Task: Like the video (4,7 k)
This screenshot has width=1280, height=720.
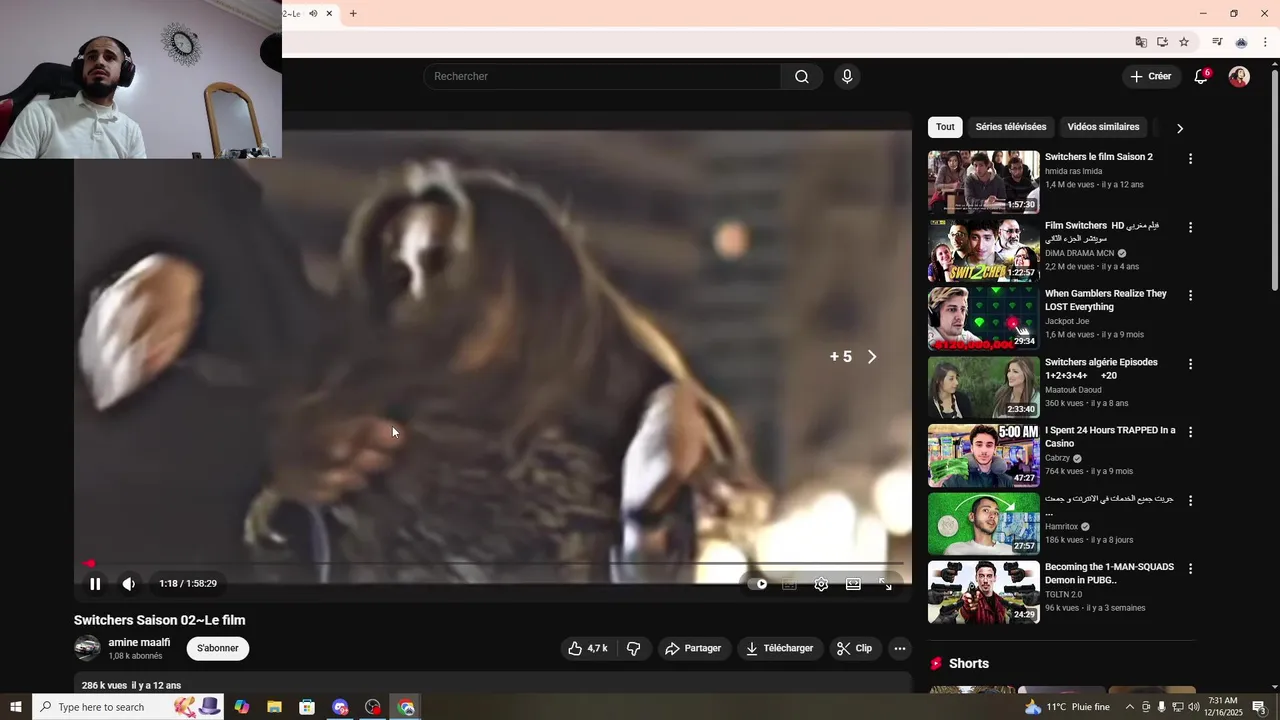Action: tap(588, 648)
